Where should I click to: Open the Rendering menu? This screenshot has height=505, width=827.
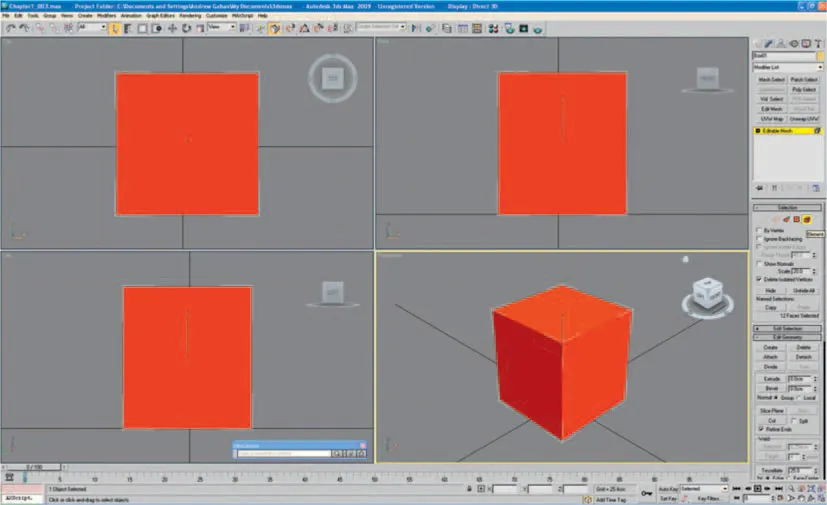click(191, 16)
